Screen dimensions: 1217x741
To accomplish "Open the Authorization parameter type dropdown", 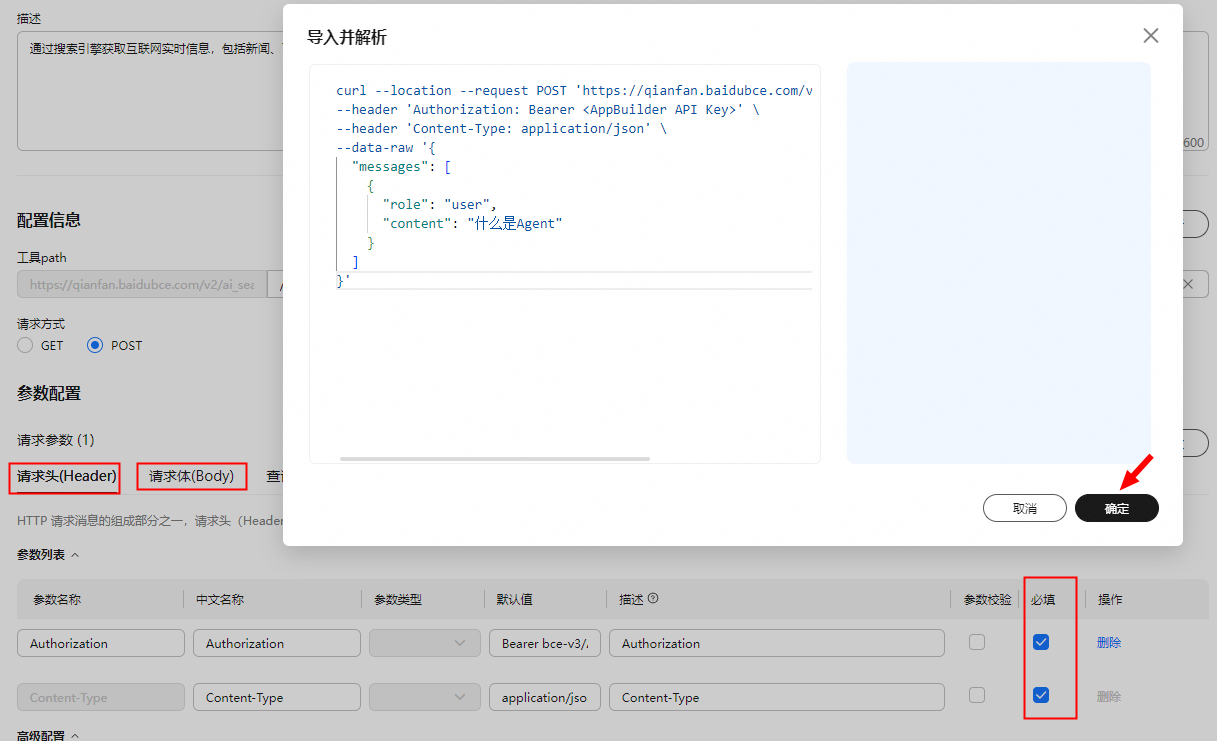I will (425, 643).
